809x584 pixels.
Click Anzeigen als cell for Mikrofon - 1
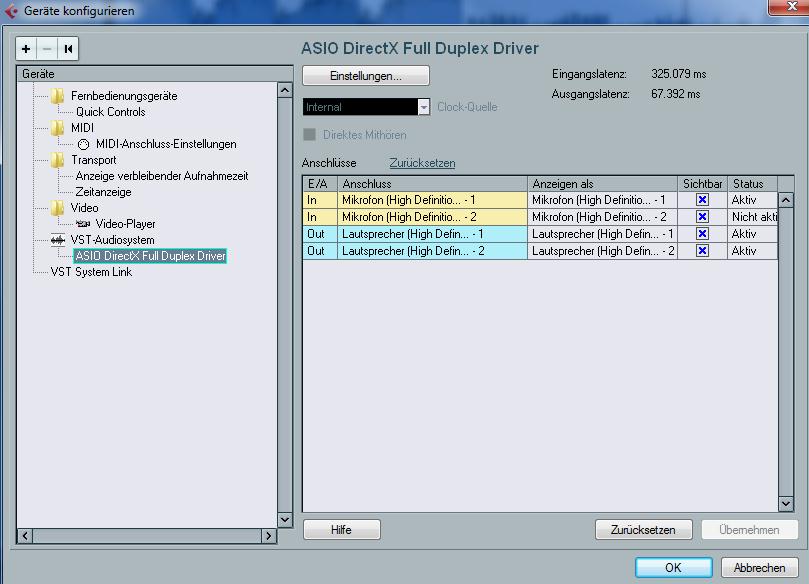(x=602, y=200)
